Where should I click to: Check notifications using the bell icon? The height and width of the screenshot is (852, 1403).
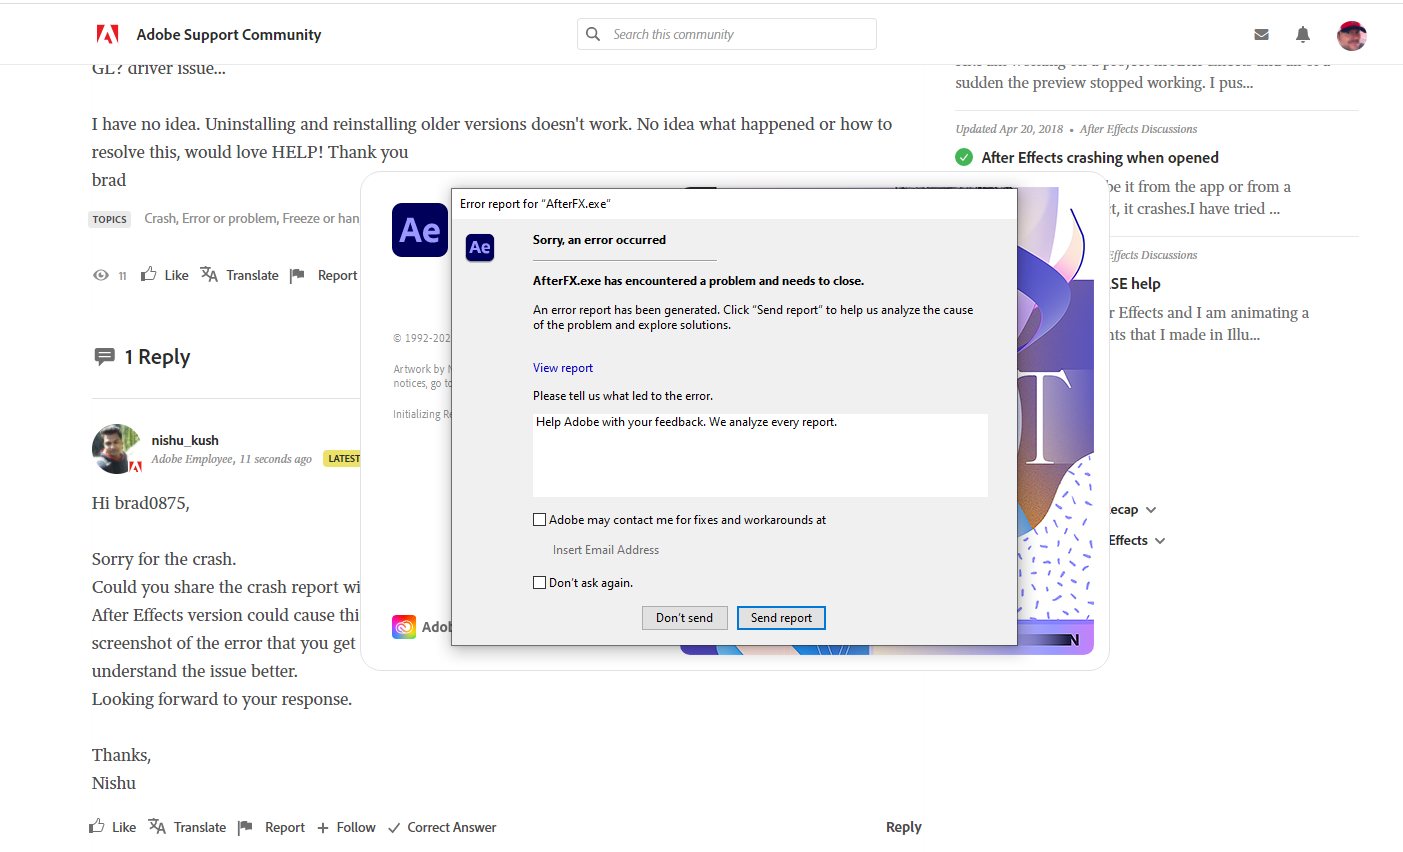coord(1302,34)
